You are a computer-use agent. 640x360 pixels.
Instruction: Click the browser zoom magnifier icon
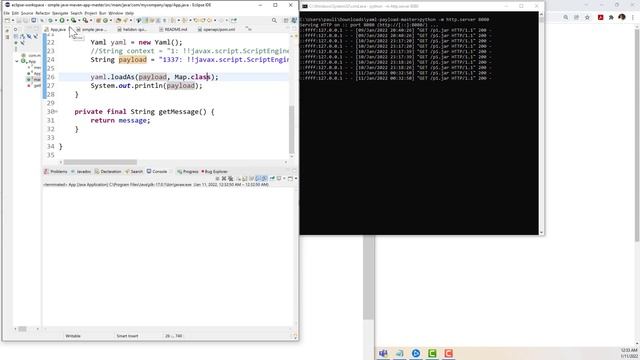point(566,17)
